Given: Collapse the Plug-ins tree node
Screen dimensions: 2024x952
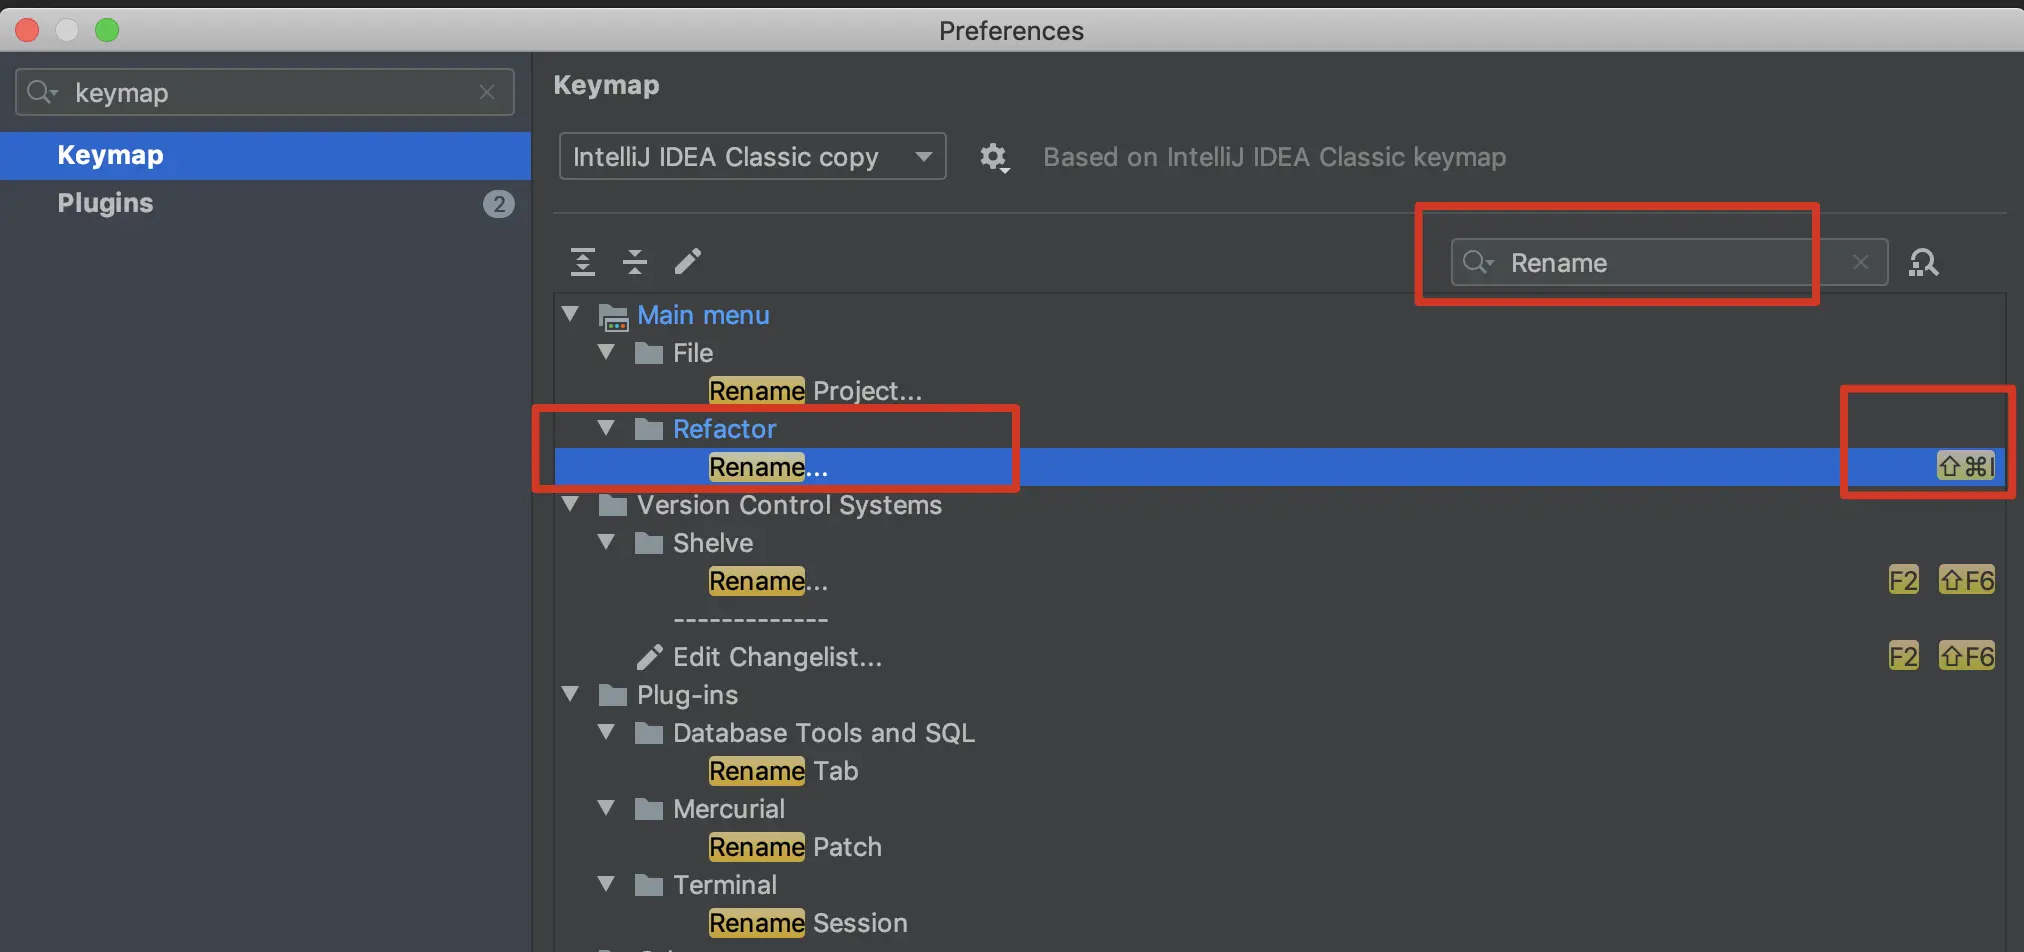Looking at the screenshot, I should [571, 695].
